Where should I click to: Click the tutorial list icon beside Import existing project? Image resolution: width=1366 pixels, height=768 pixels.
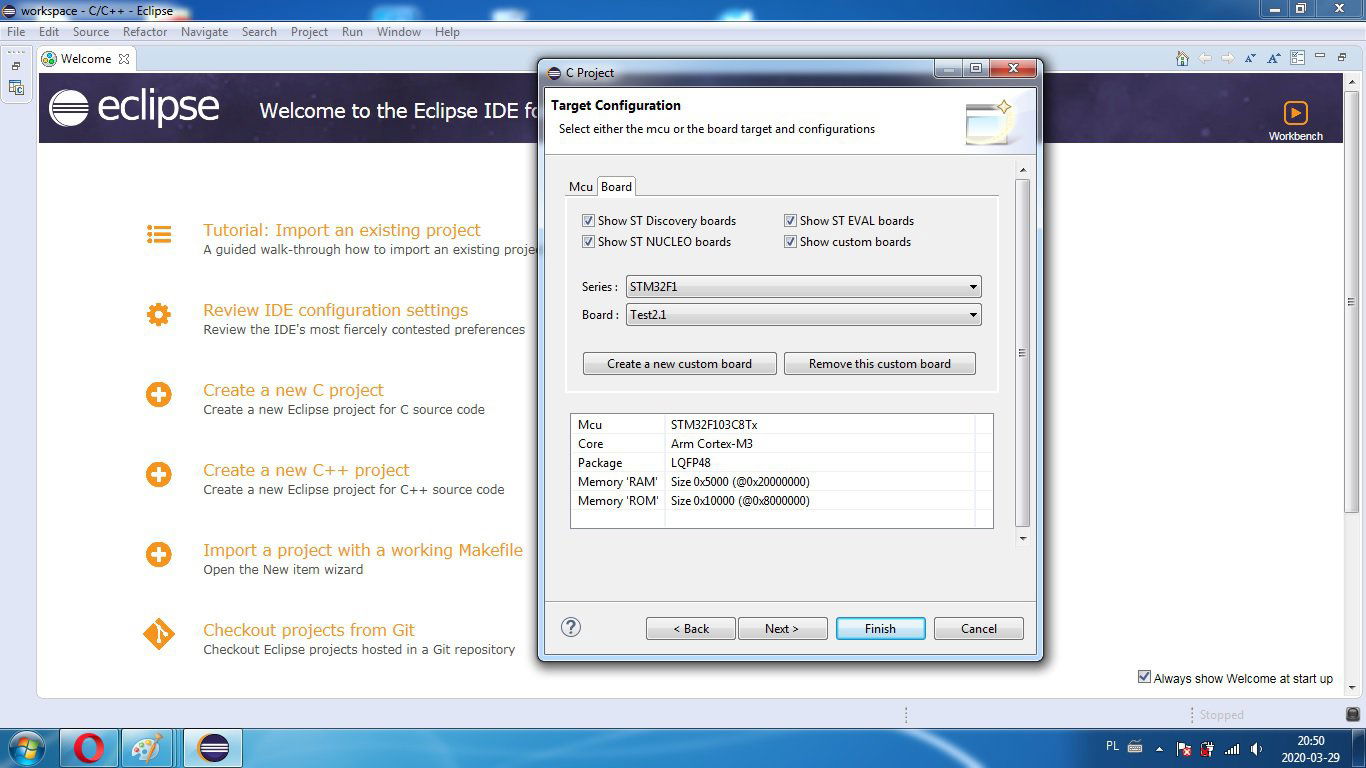tap(159, 234)
